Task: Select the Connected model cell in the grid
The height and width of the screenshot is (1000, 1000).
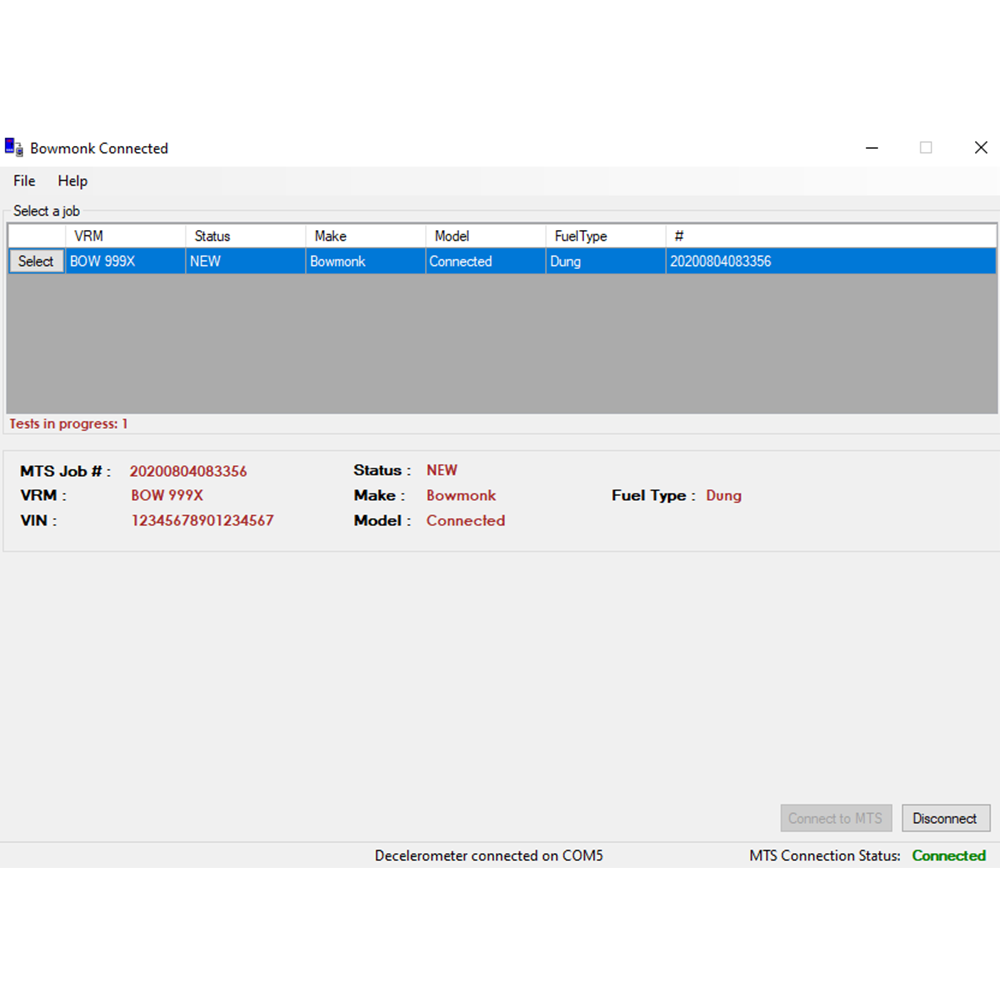Action: tap(485, 261)
